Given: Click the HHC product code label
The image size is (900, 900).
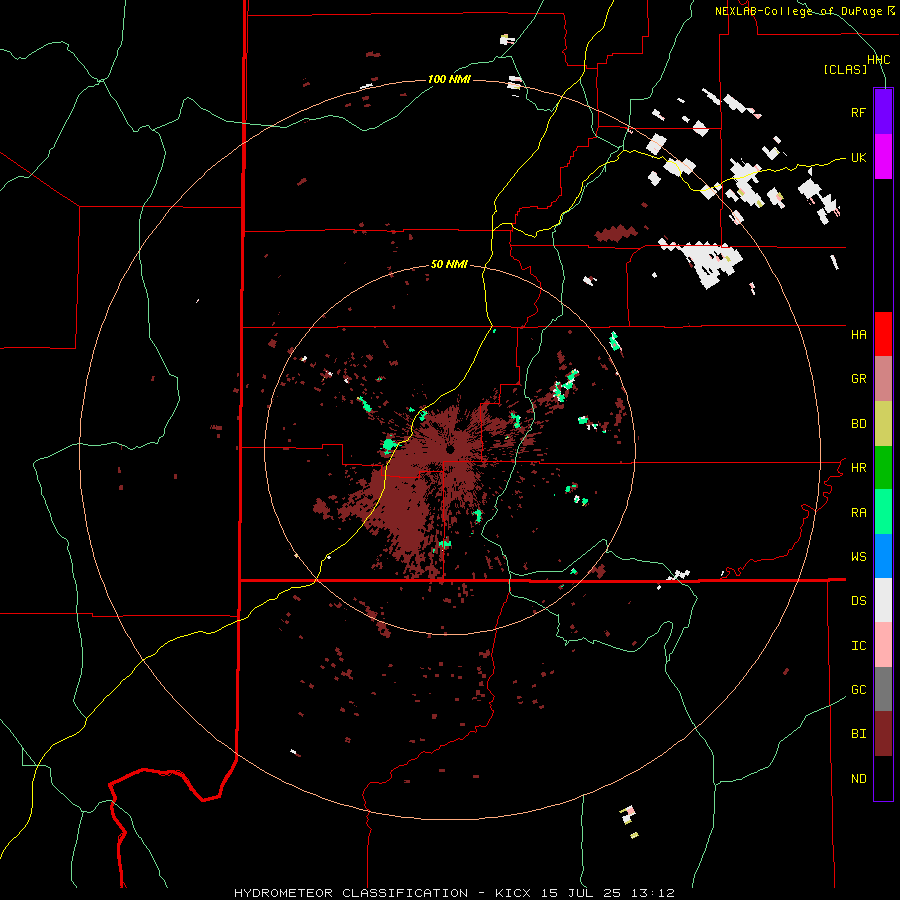Looking at the screenshot, I should (879, 60).
